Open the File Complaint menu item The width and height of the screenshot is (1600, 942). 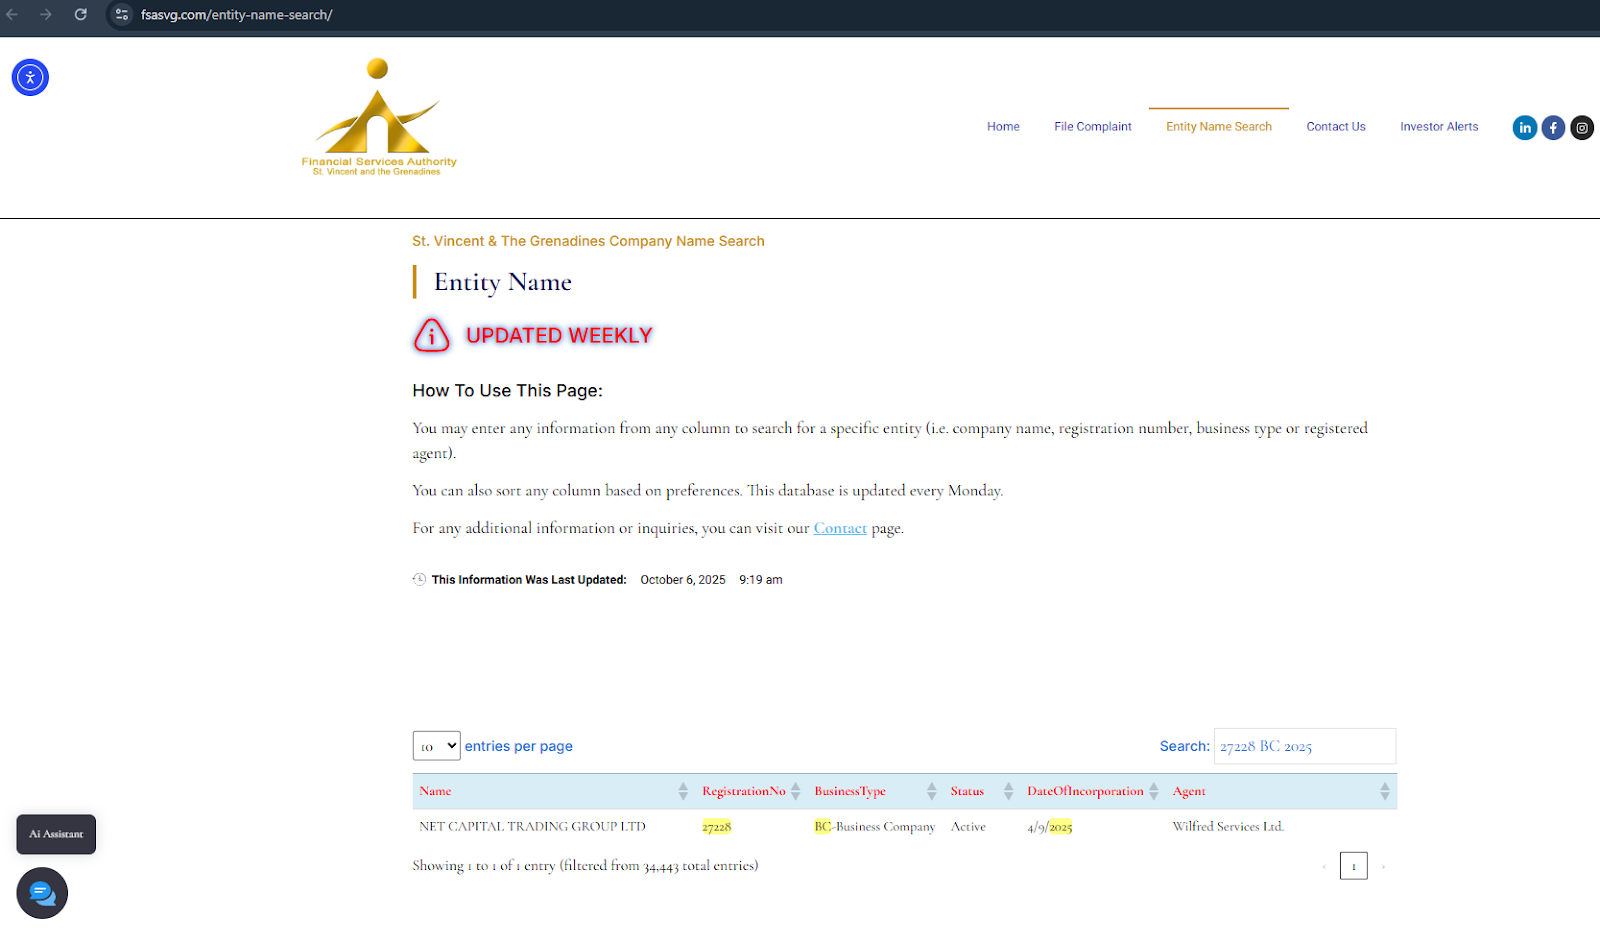point(1093,127)
